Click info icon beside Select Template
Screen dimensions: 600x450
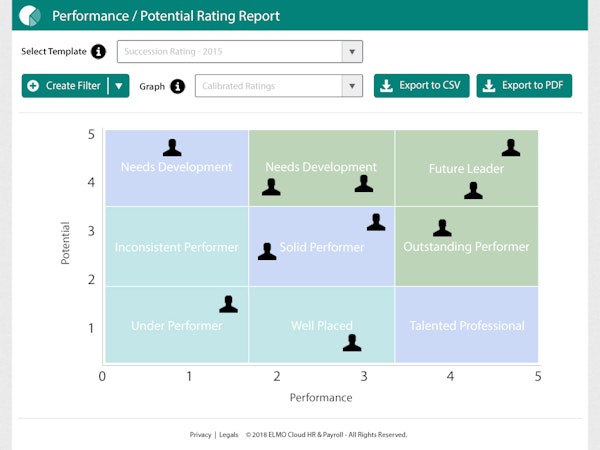[98, 52]
